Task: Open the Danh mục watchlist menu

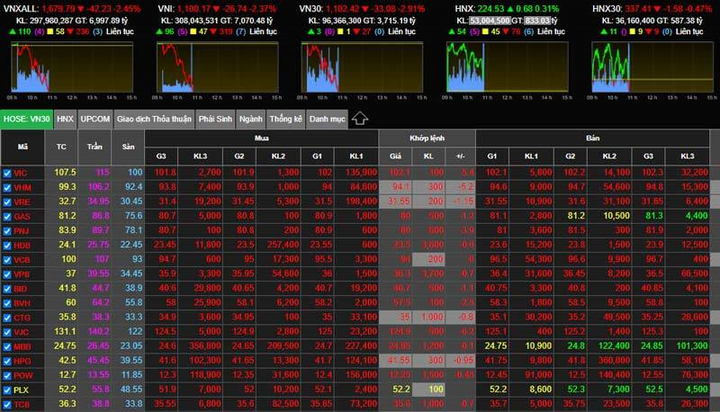Action: point(326,119)
